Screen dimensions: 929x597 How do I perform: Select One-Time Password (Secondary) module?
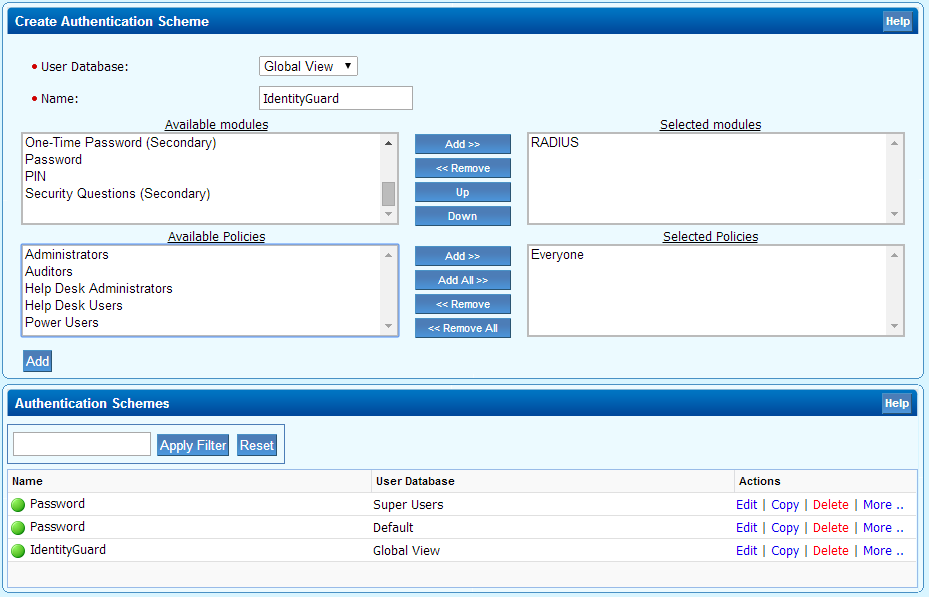(x=120, y=143)
